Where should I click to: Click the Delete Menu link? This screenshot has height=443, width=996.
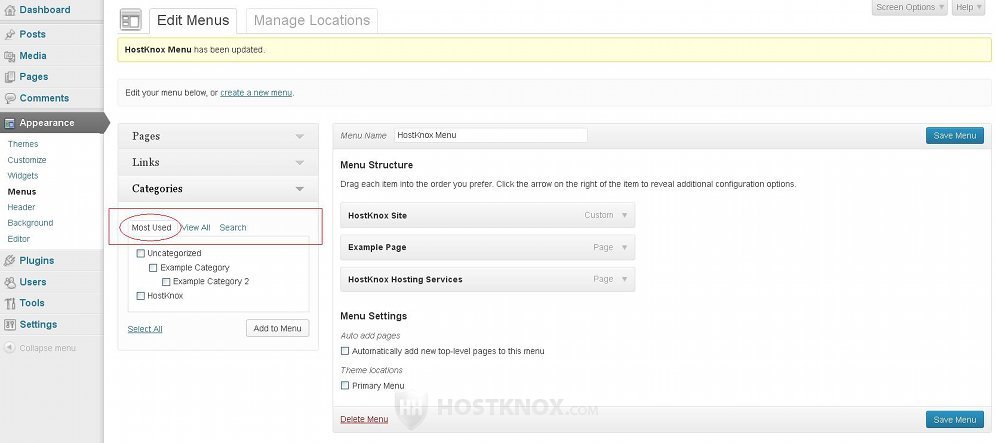pos(364,419)
